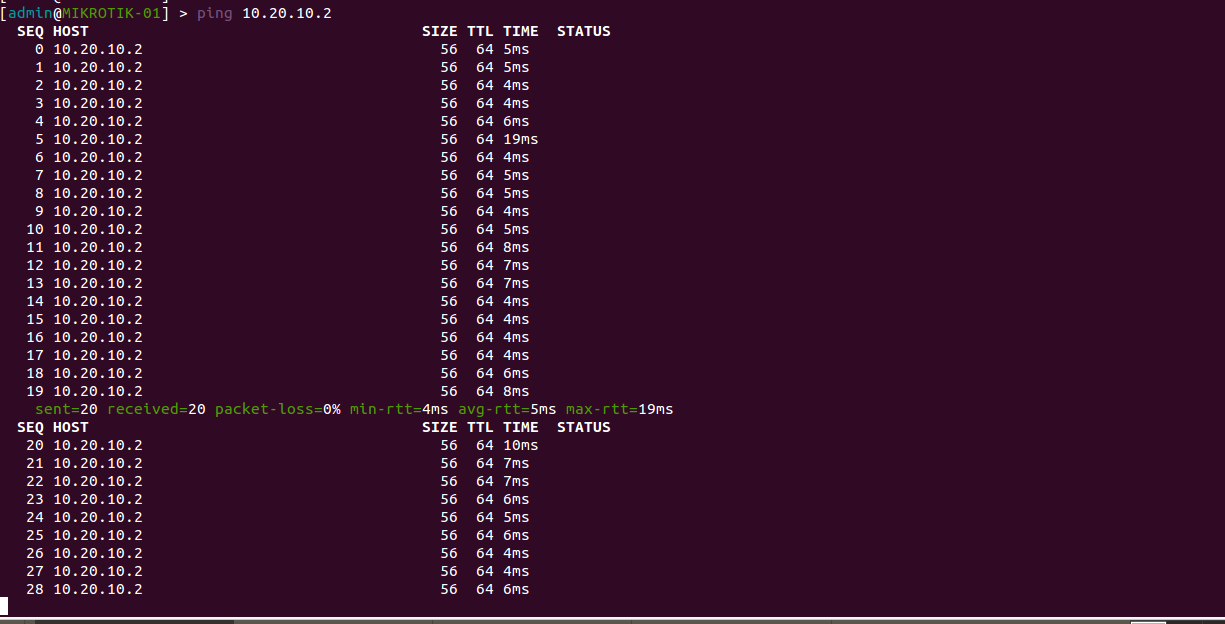Click the sequence number 28 in the last row
Viewport: 1225px width, 624px height.
click(x=35, y=589)
